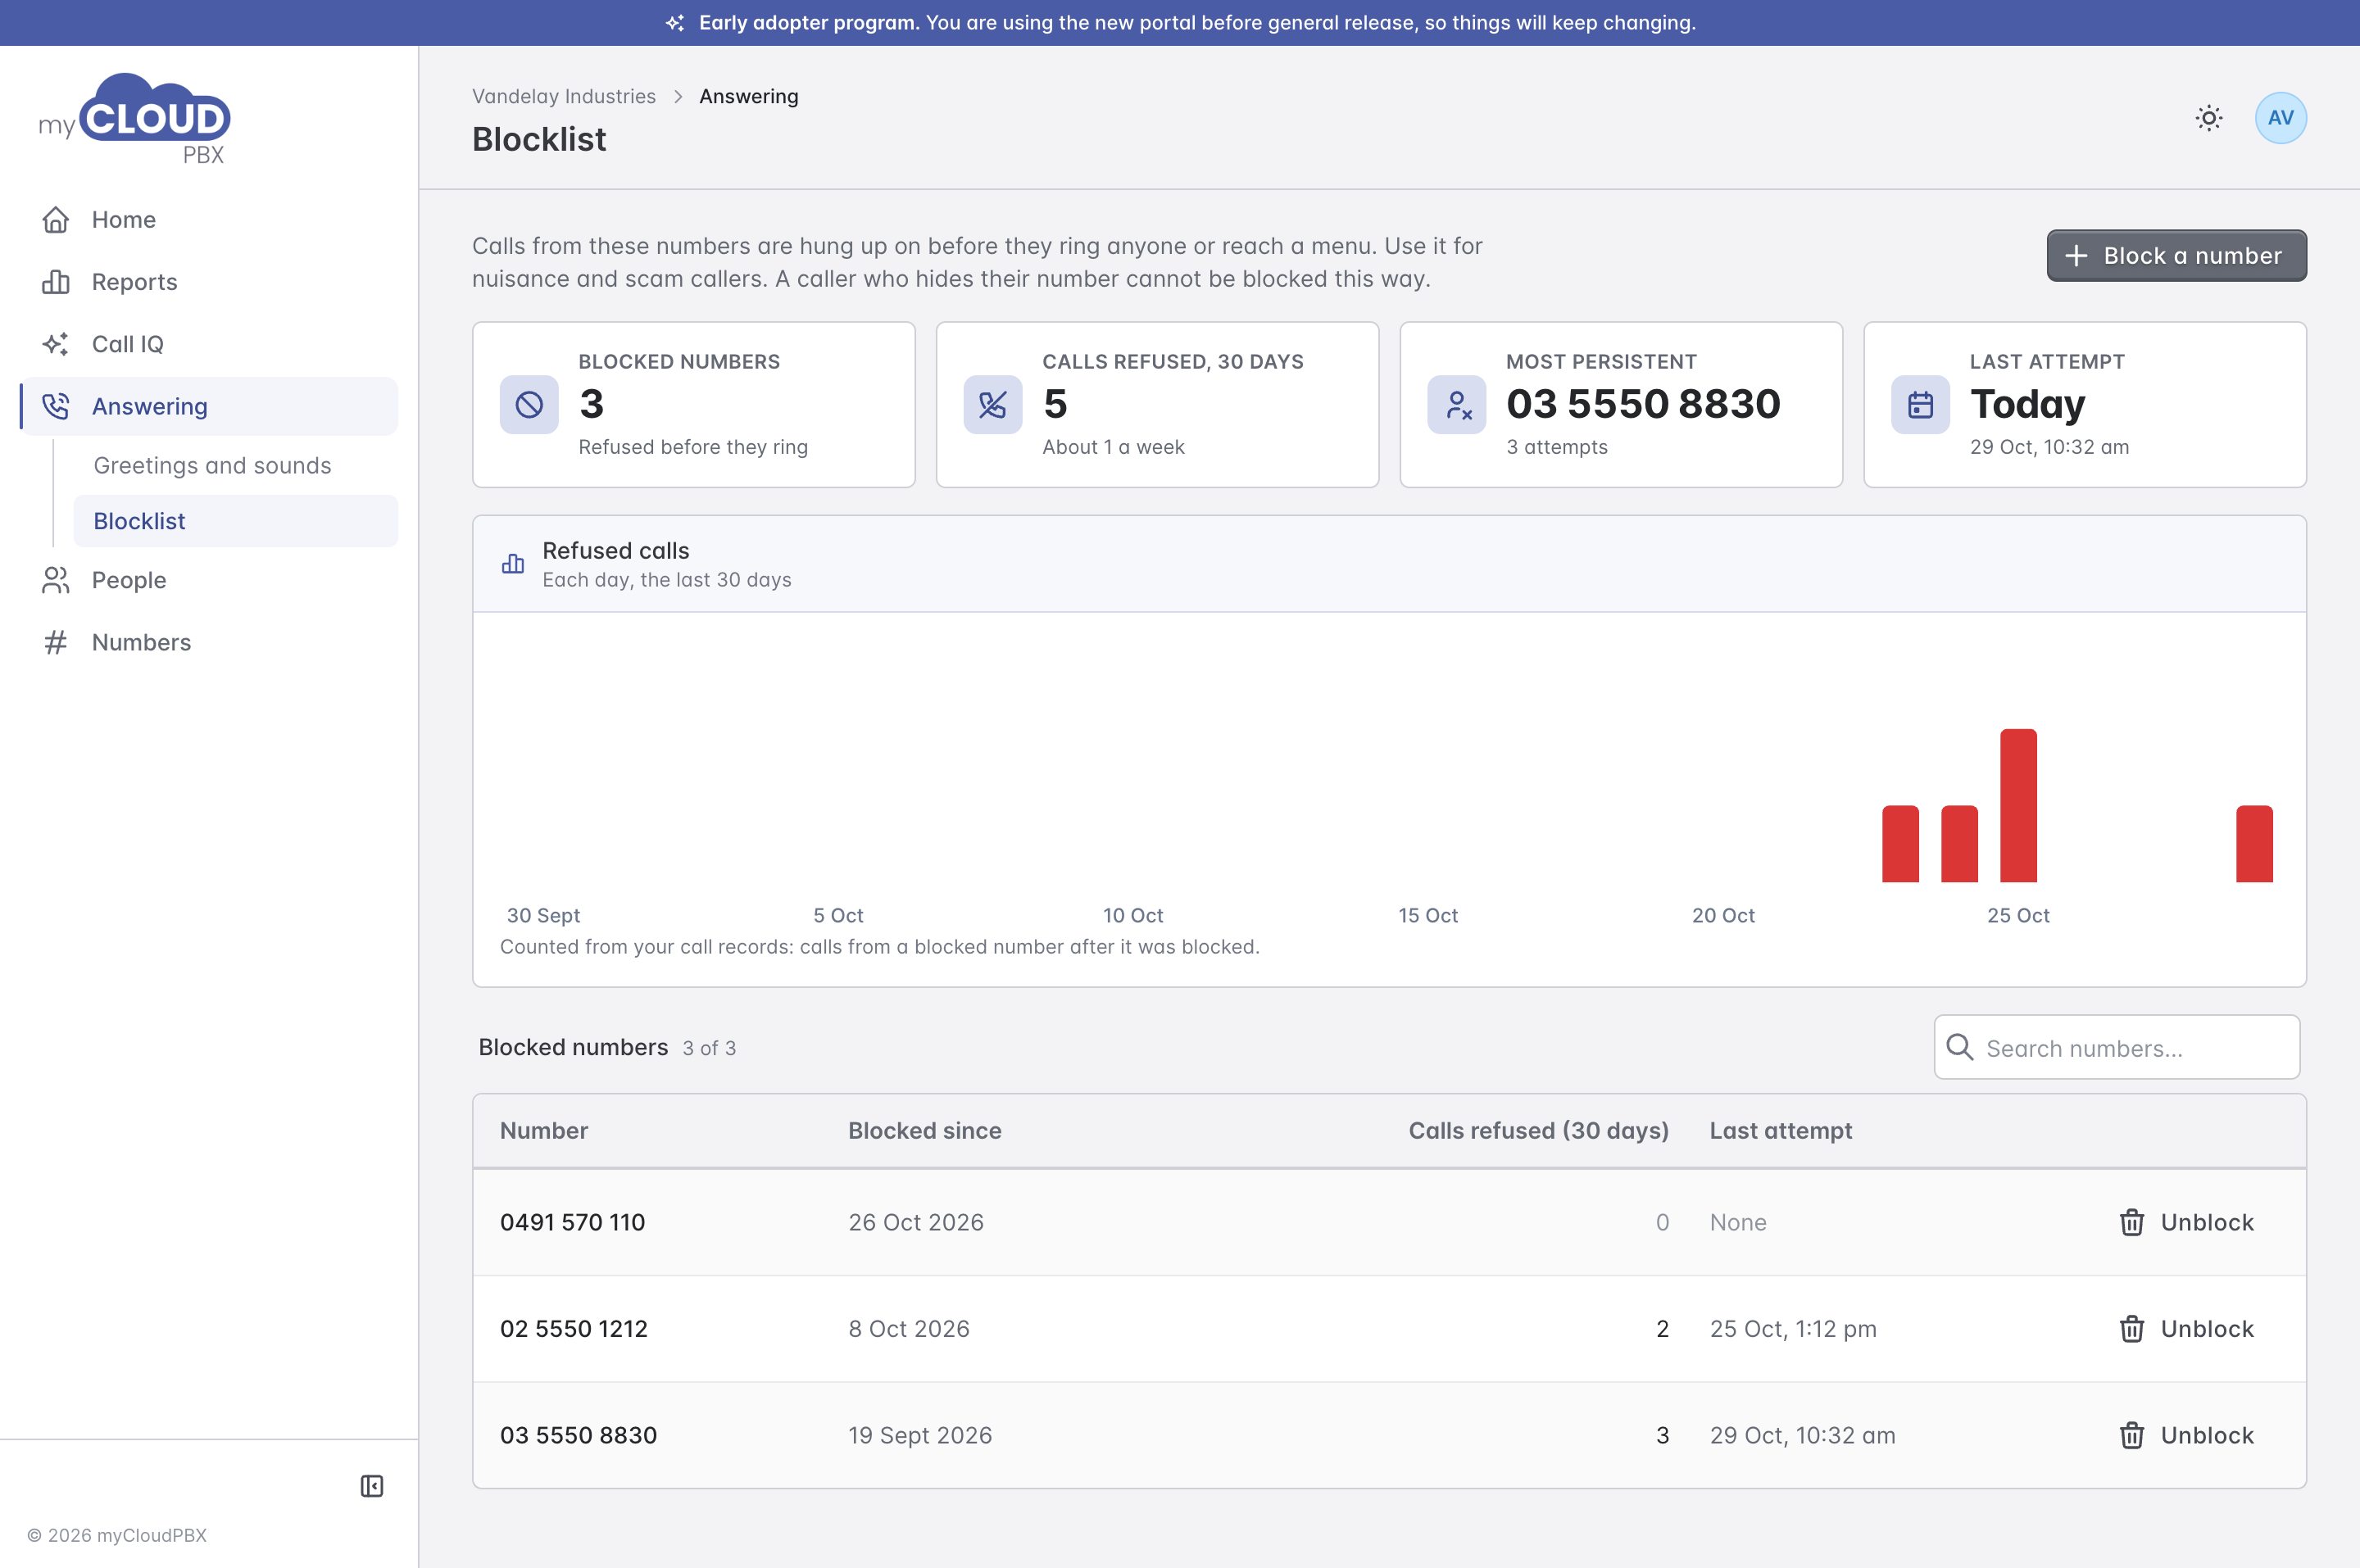
Task: Click the Last attempt column header
Action: [x=1781, y=1131]
